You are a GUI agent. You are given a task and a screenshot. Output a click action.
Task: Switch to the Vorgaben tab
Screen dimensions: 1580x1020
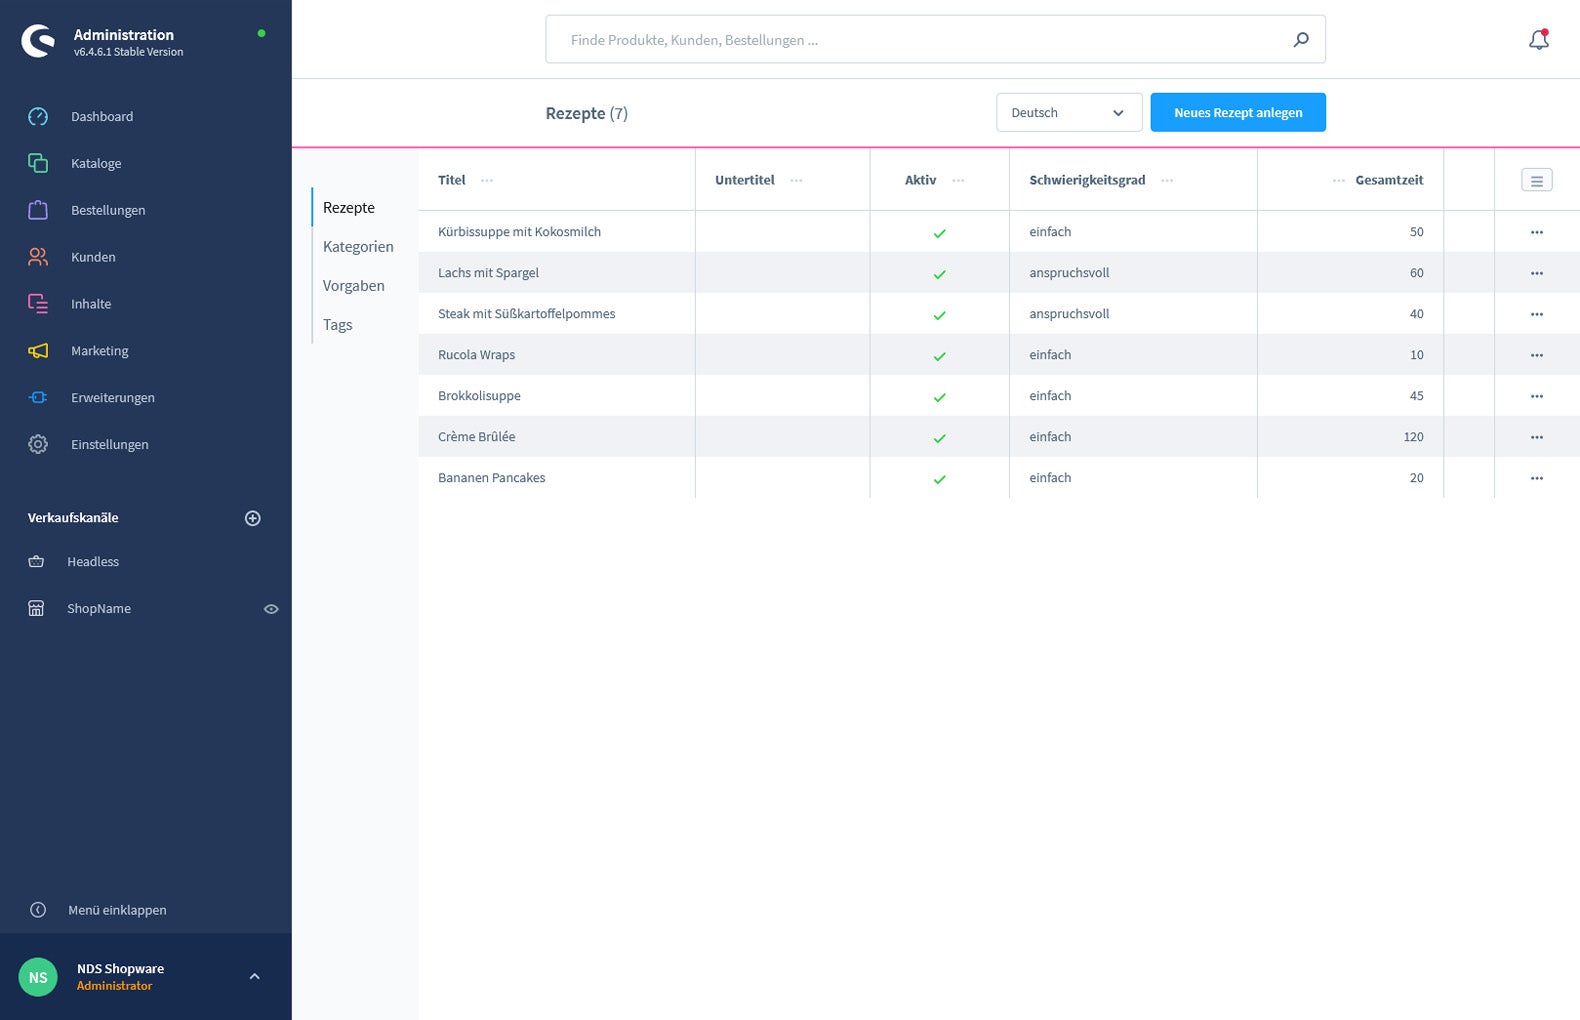pos(354,285)
